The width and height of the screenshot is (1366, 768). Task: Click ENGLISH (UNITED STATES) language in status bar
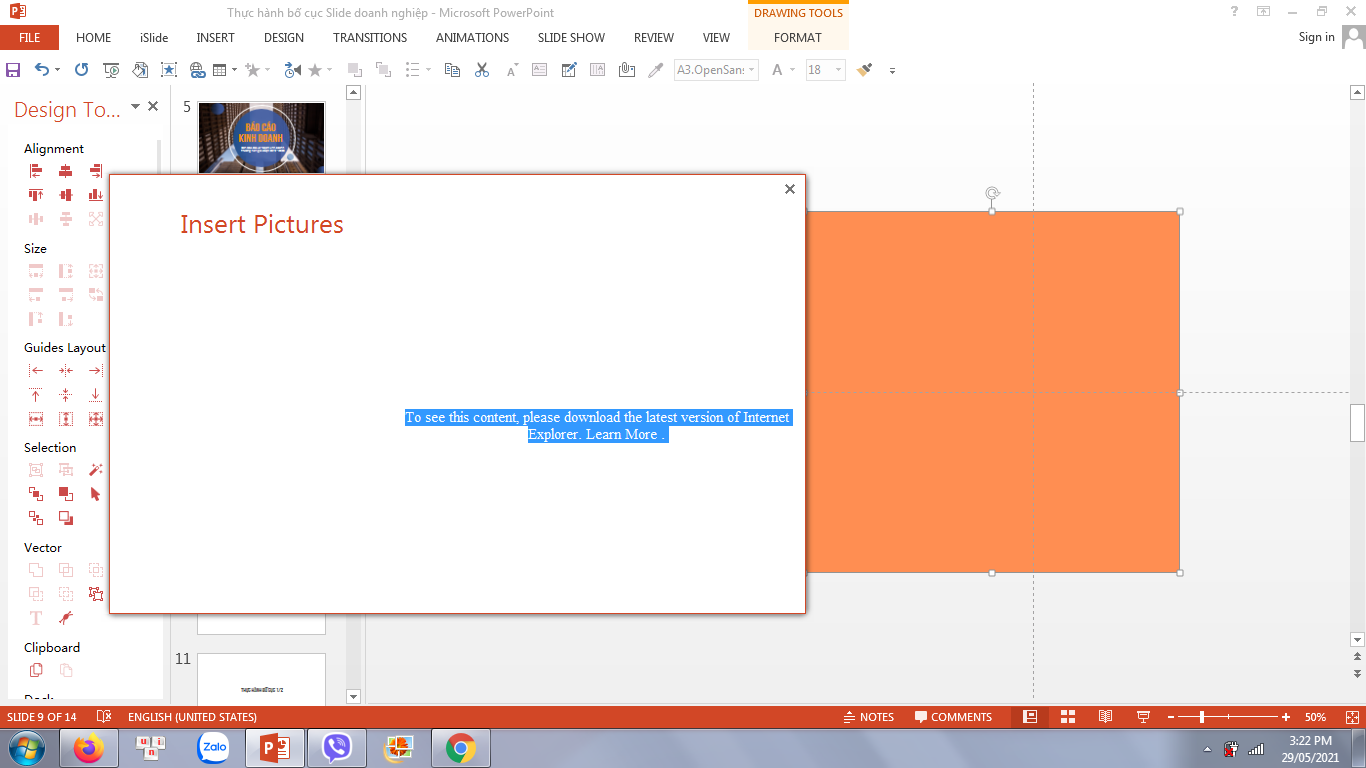pyautogui.click(x=192, y=717)
